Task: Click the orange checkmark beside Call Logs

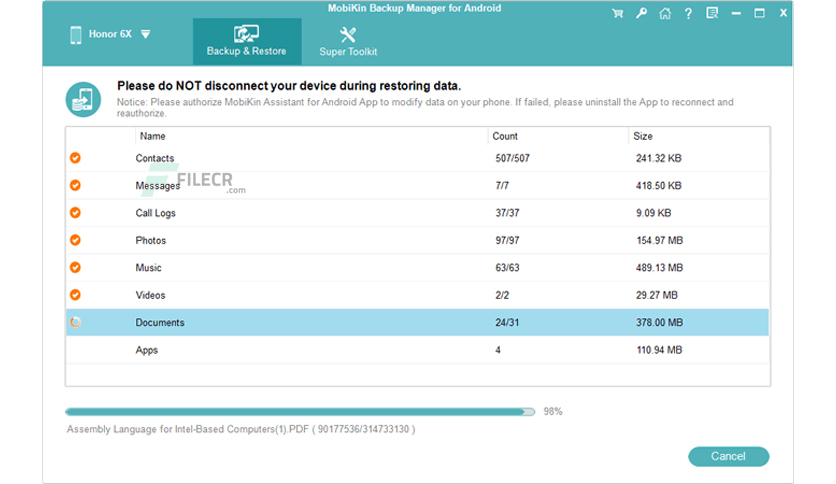Action: click(75, 213)
